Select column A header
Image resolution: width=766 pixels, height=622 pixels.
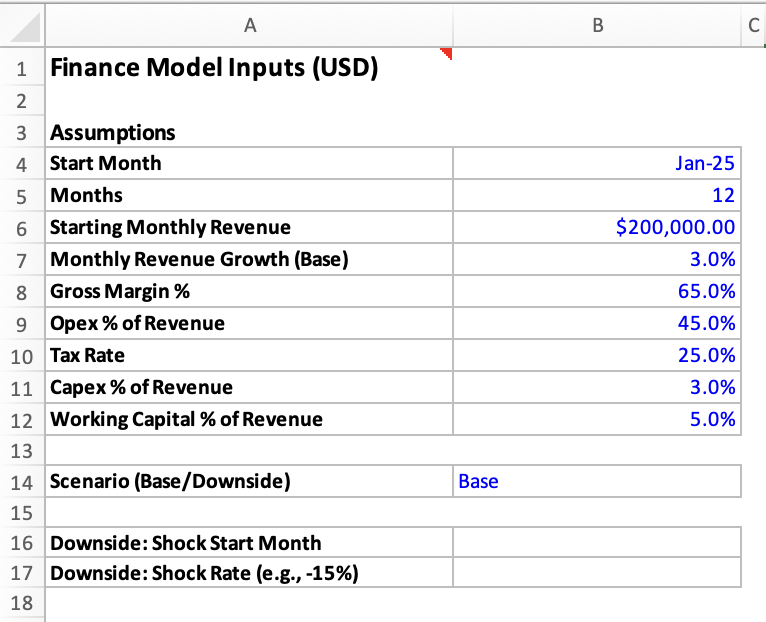pos(248,27)
